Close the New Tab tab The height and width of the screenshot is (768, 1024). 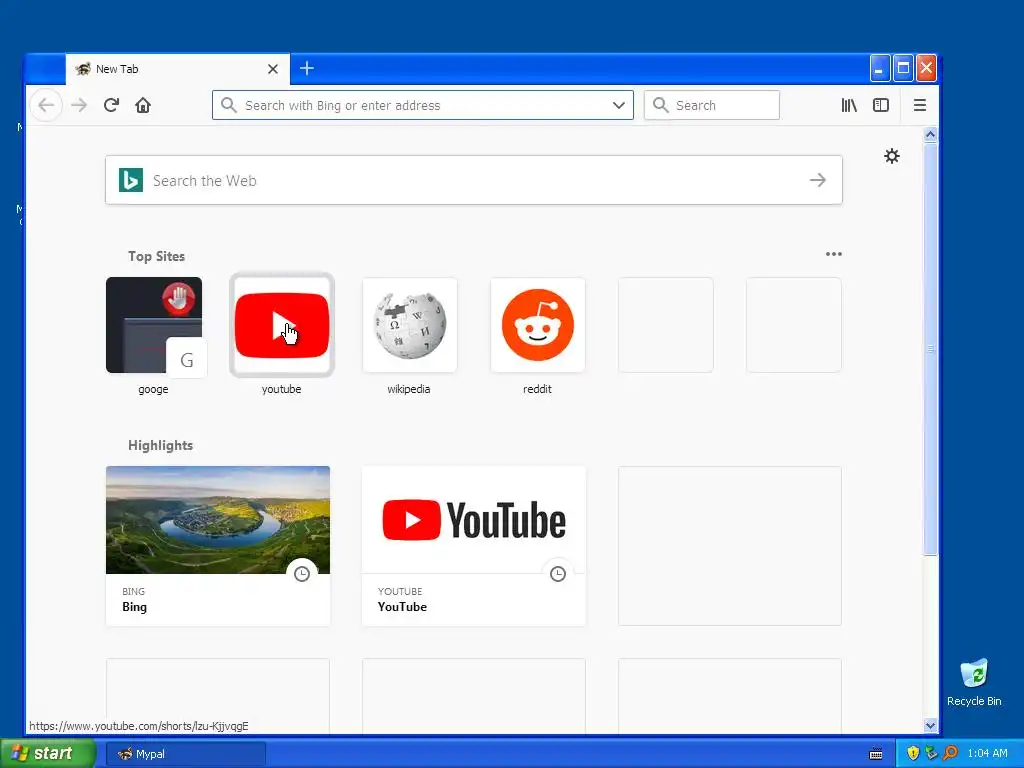point(273,69)
